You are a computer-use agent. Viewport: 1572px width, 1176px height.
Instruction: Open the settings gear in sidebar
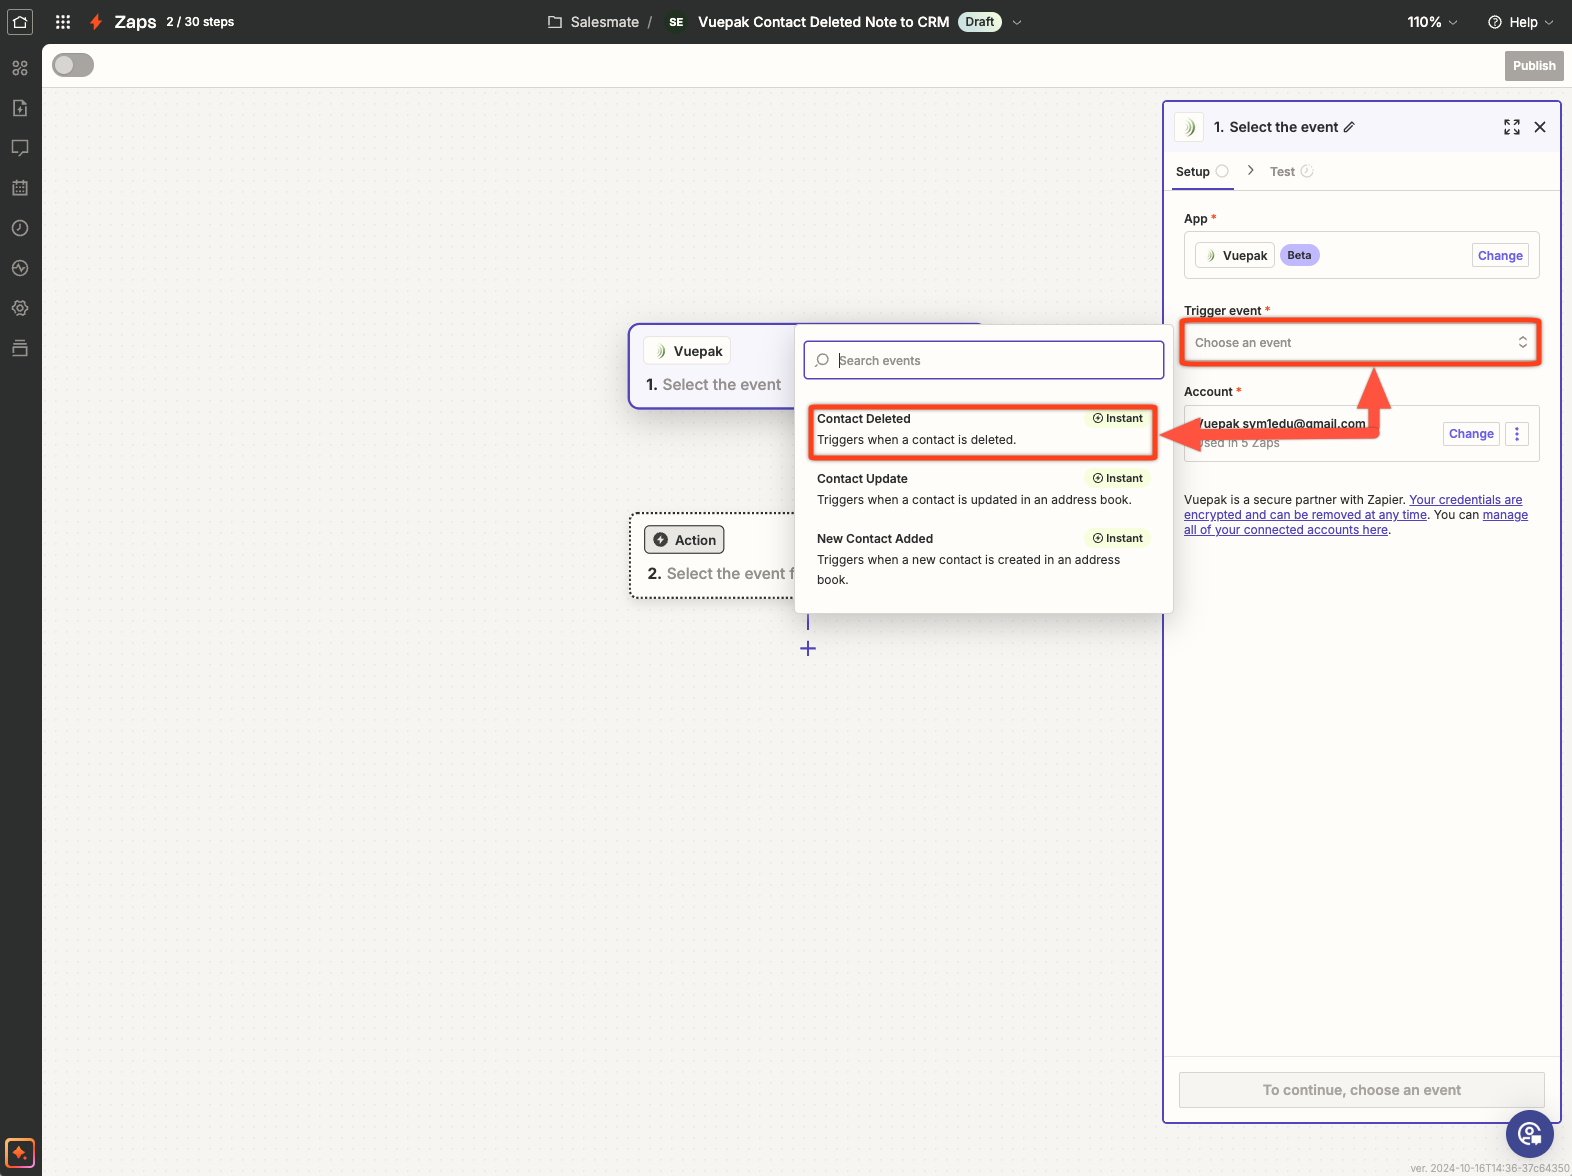point(20,308)
